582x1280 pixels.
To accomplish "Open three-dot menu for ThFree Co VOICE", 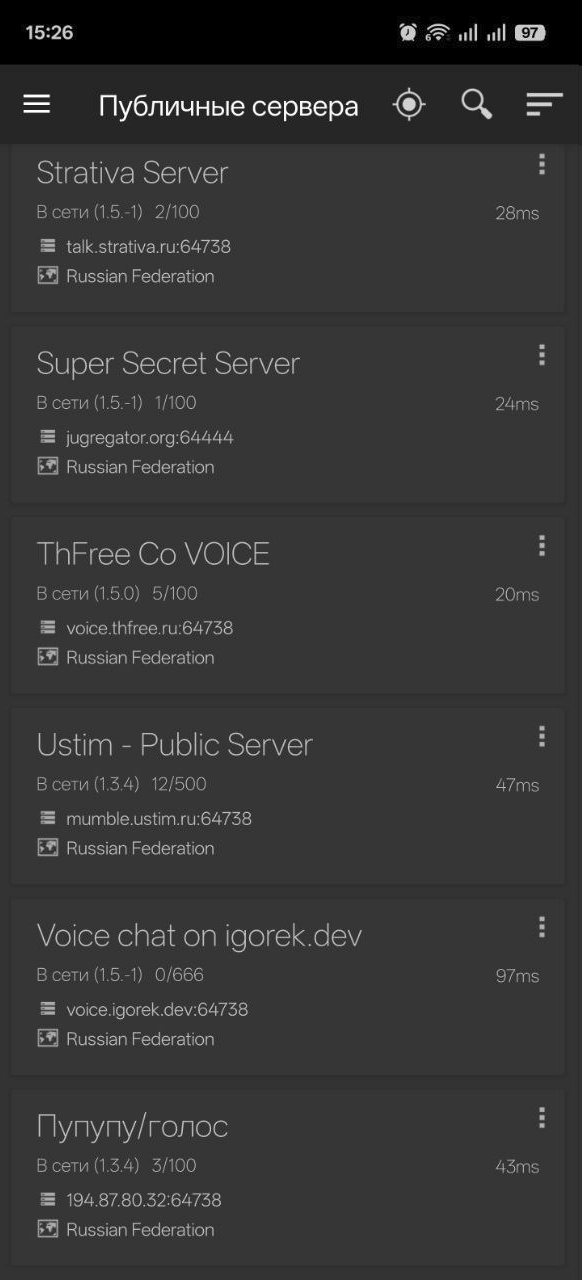I will coord(541,545).
